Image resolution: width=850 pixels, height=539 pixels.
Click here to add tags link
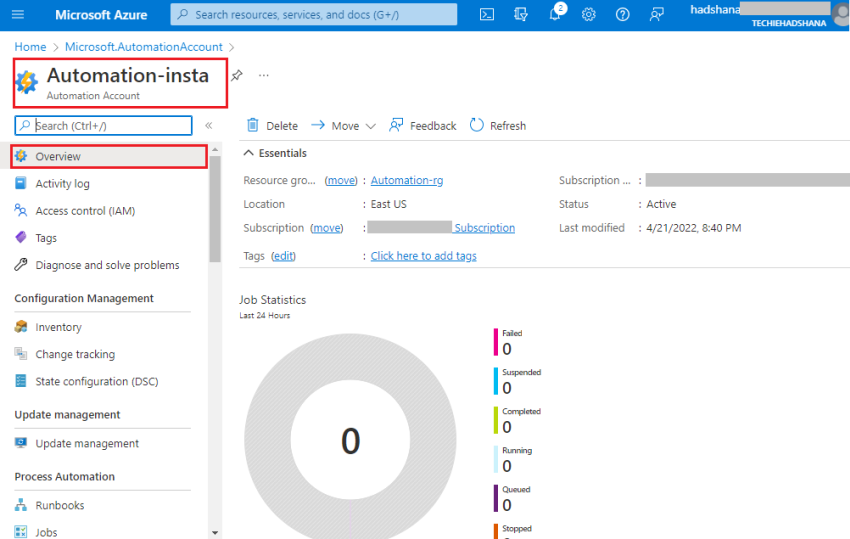tap(423, 256)
